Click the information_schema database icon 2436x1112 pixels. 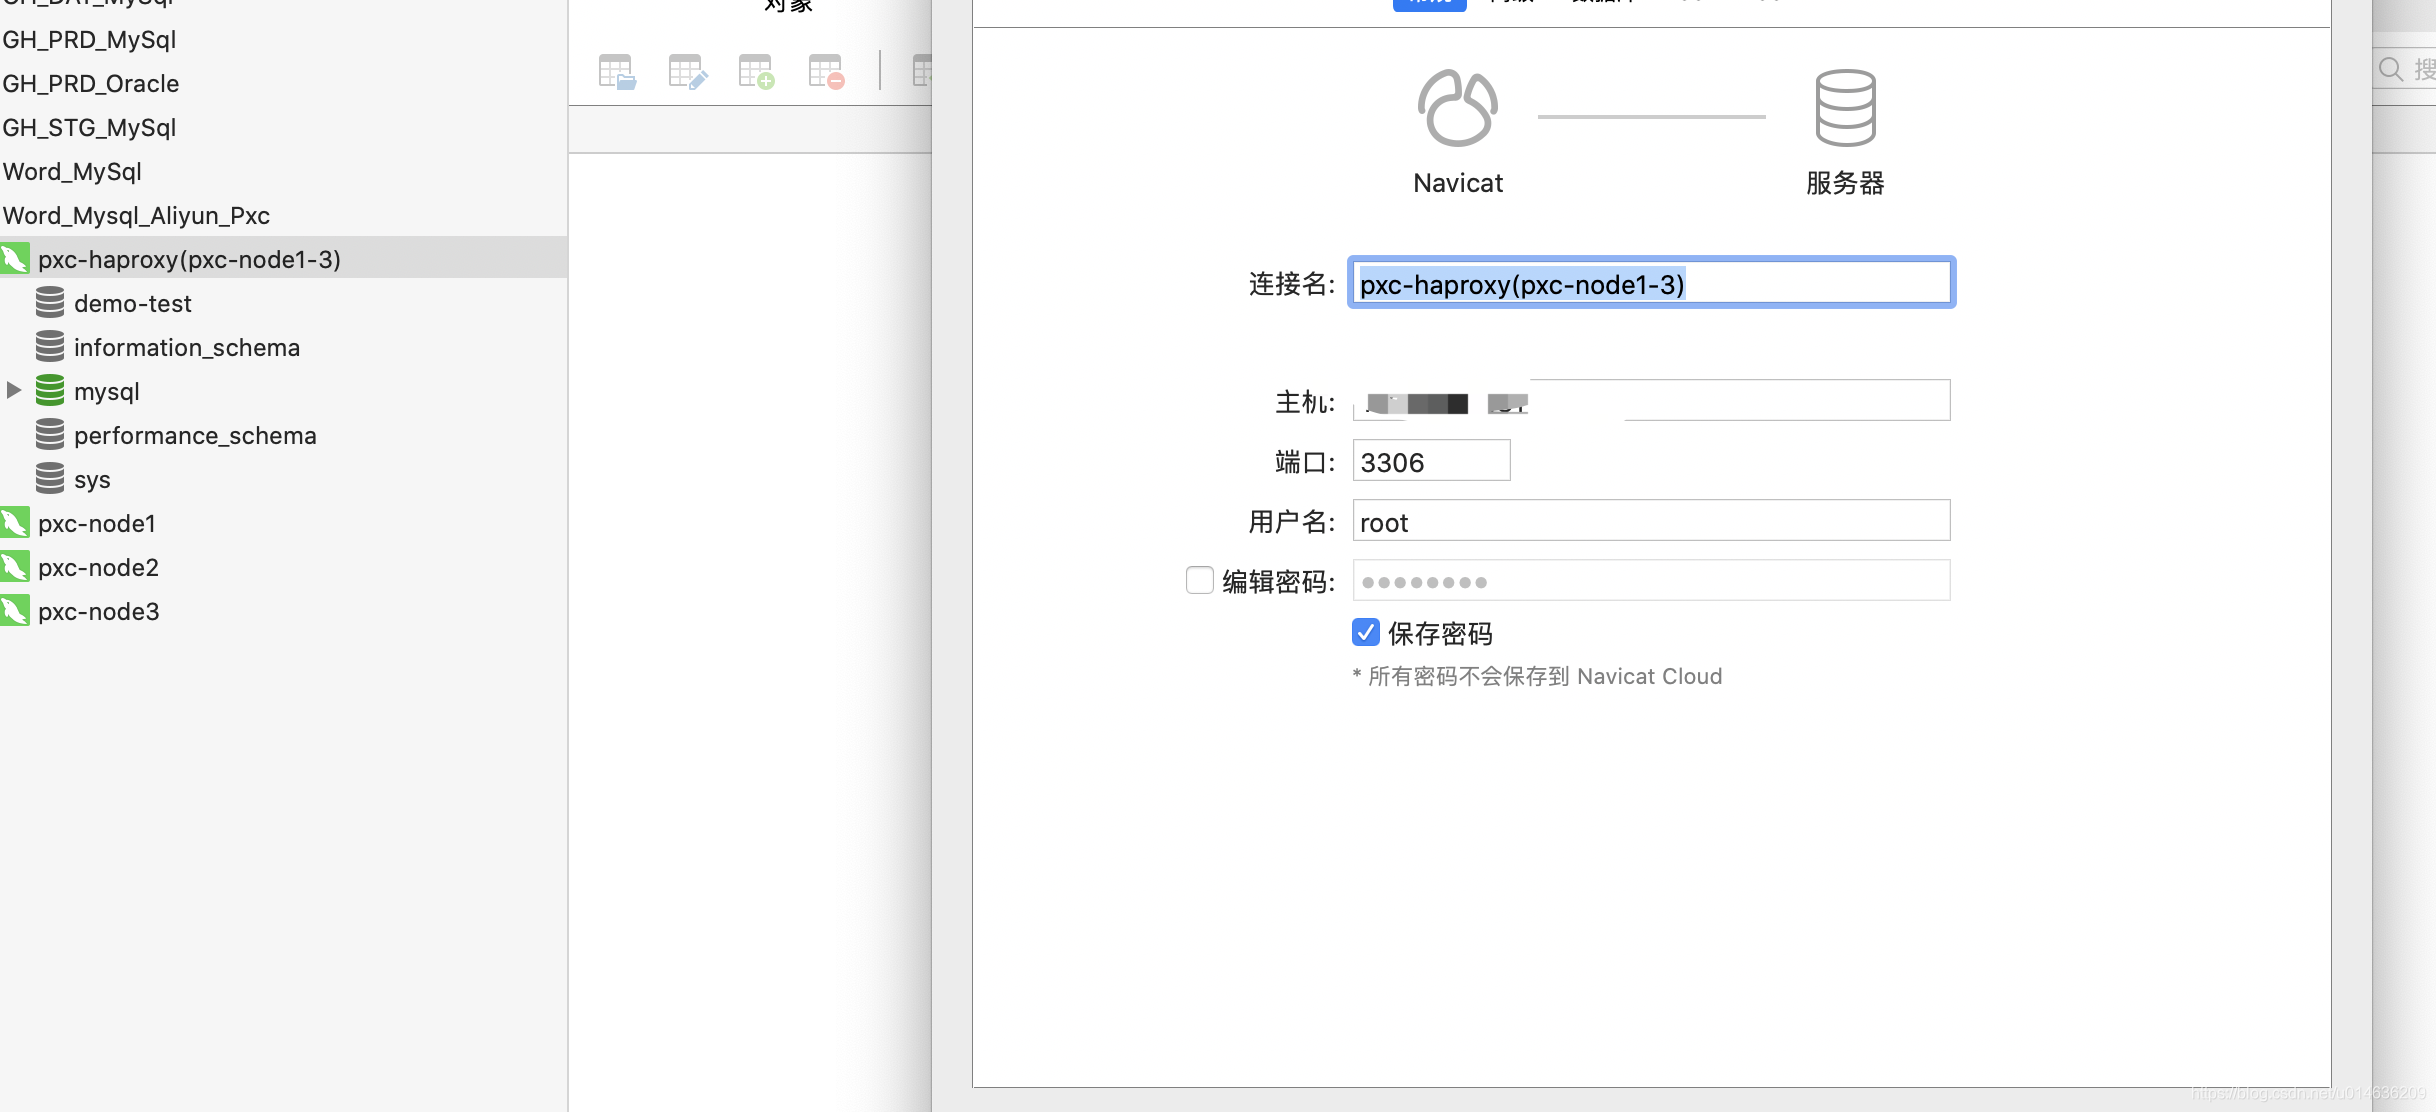coord(50,346)
